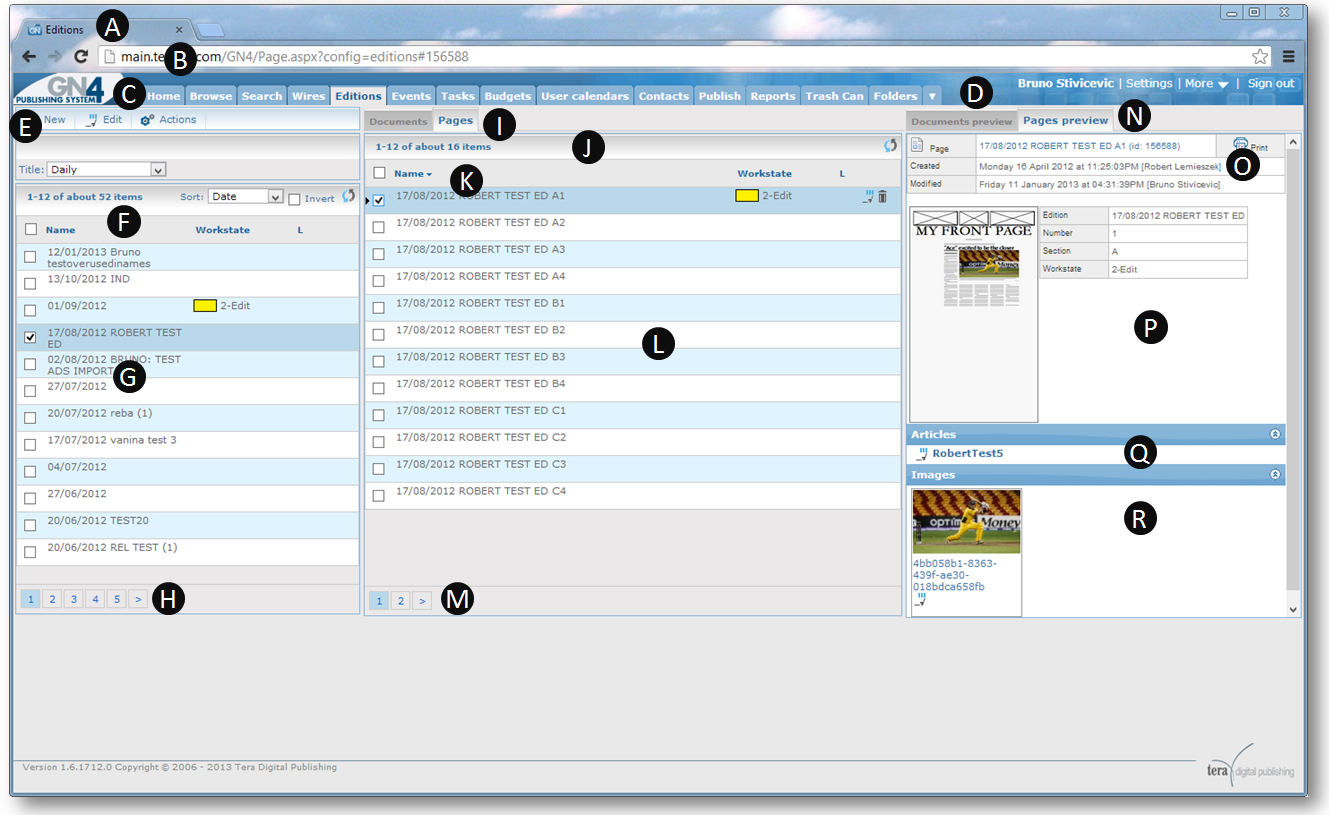Enable the Invert sort checkbox
The width and height of the screenshot is (1329, 815).
click(x=294, y=199)
